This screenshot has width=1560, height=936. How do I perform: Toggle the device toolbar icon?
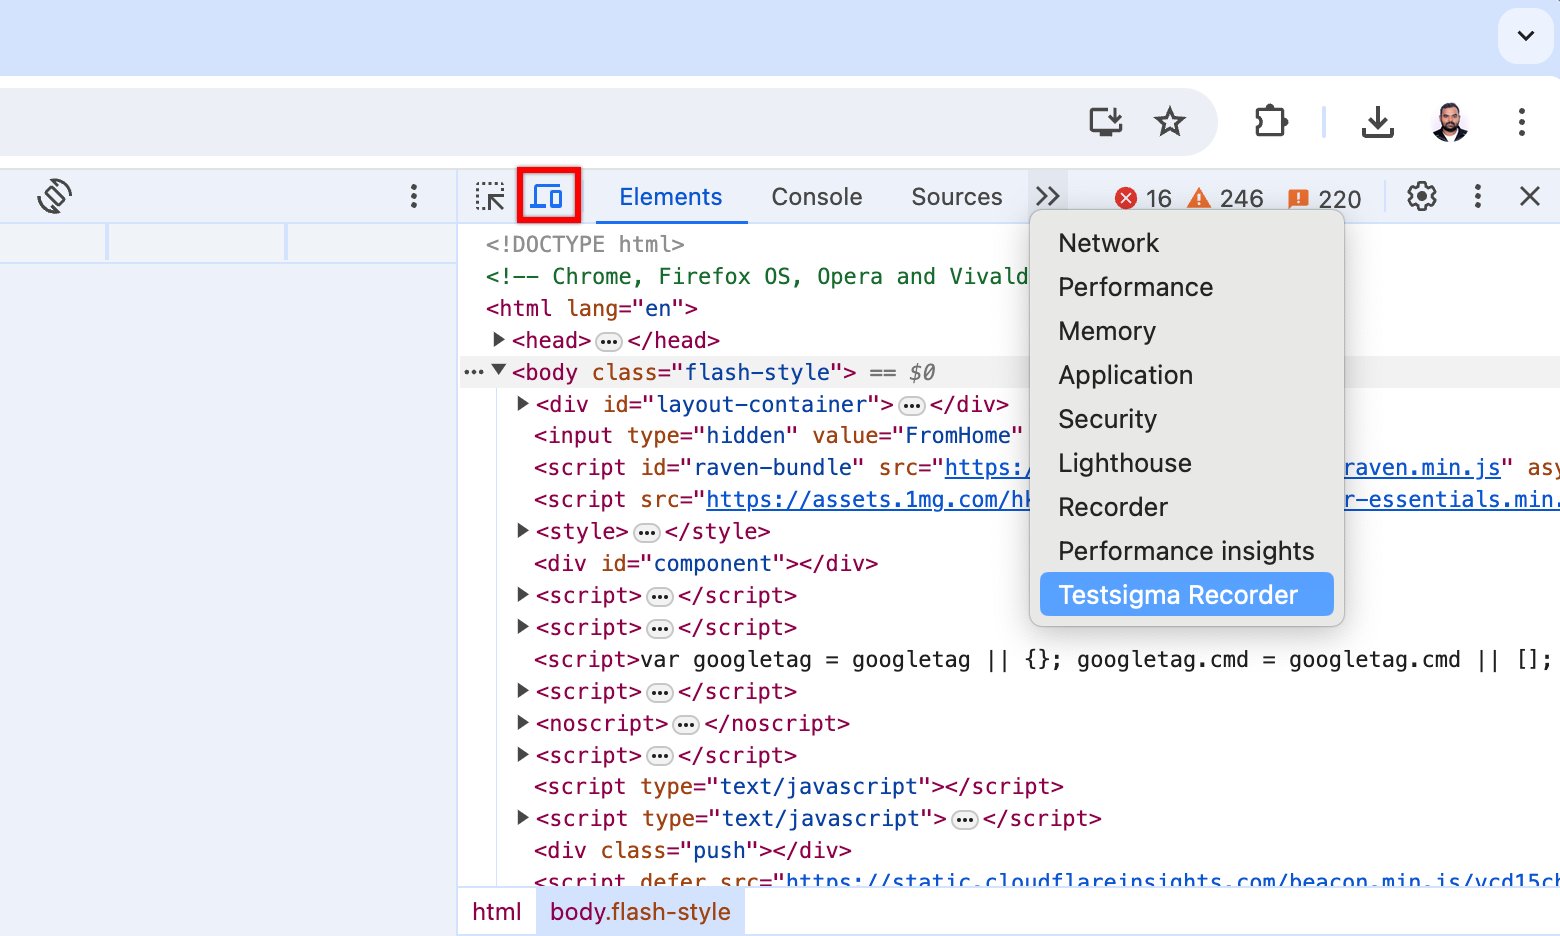coord(548,196)
